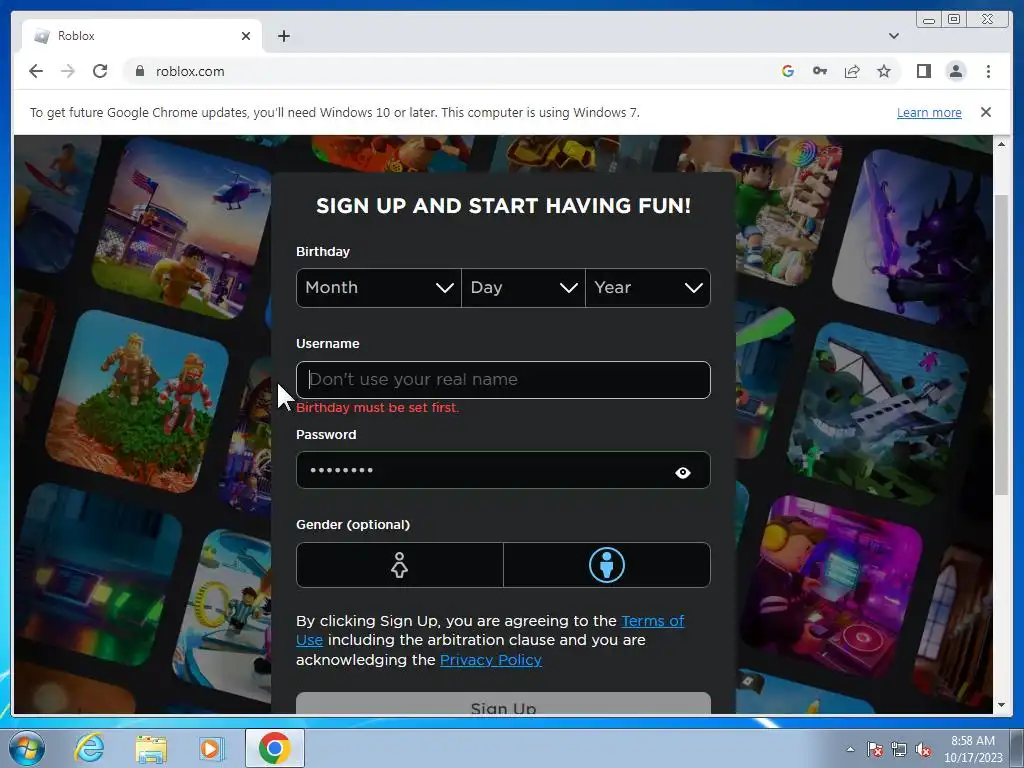Image resolution: width=1024 pixels, height=768 pixels.
Task: Open the Chrome side panel
Action: tap(923, 71)
